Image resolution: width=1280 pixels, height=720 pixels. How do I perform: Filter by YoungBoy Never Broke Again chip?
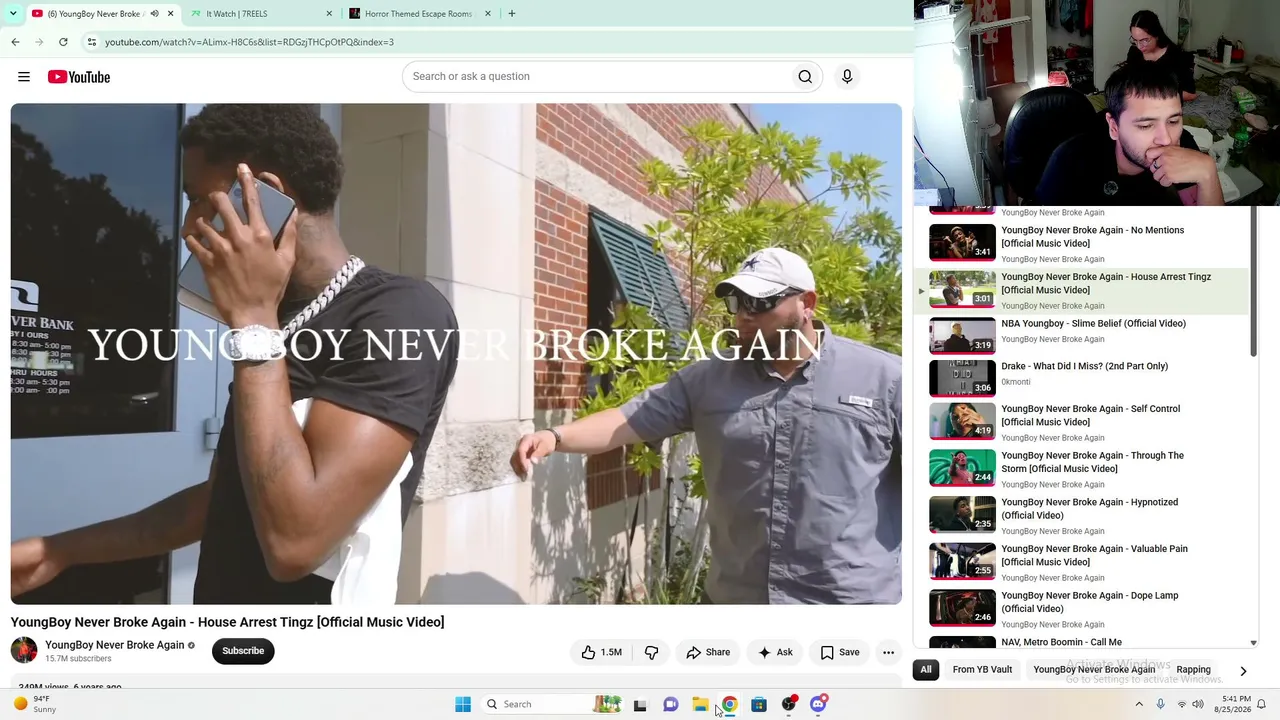[1094, 670]
